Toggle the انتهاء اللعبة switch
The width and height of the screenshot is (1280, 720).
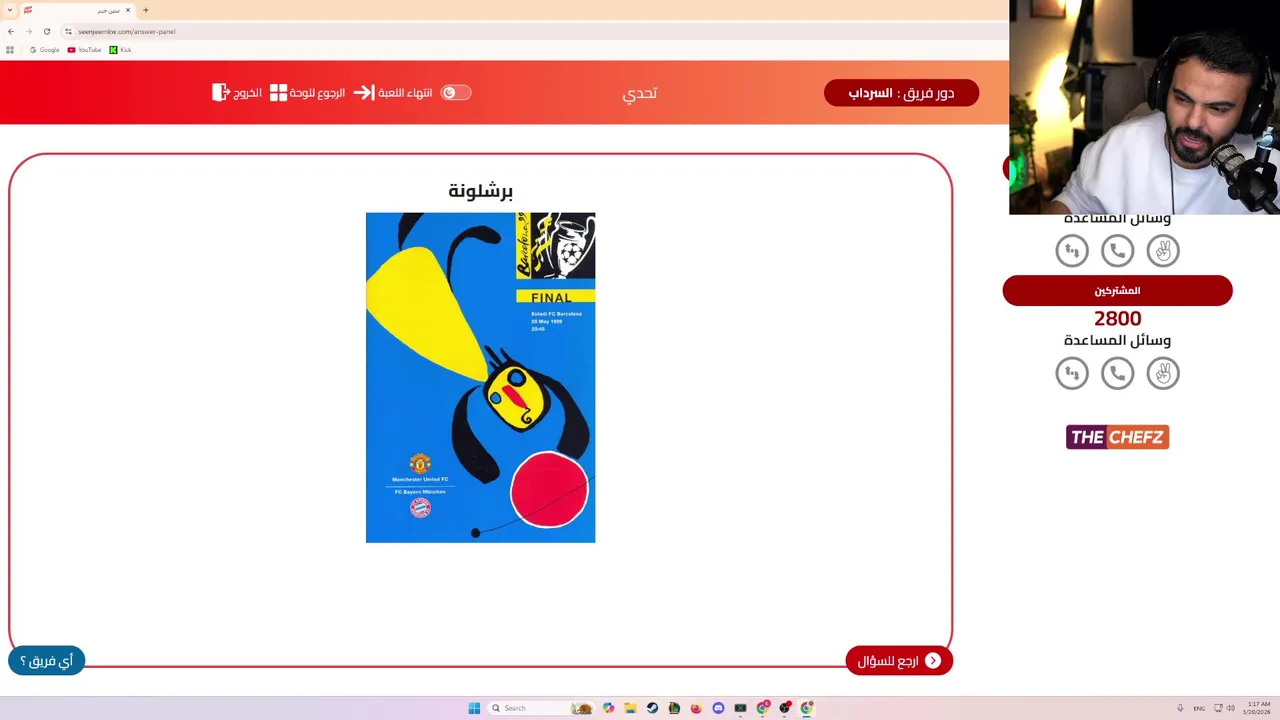456,92
